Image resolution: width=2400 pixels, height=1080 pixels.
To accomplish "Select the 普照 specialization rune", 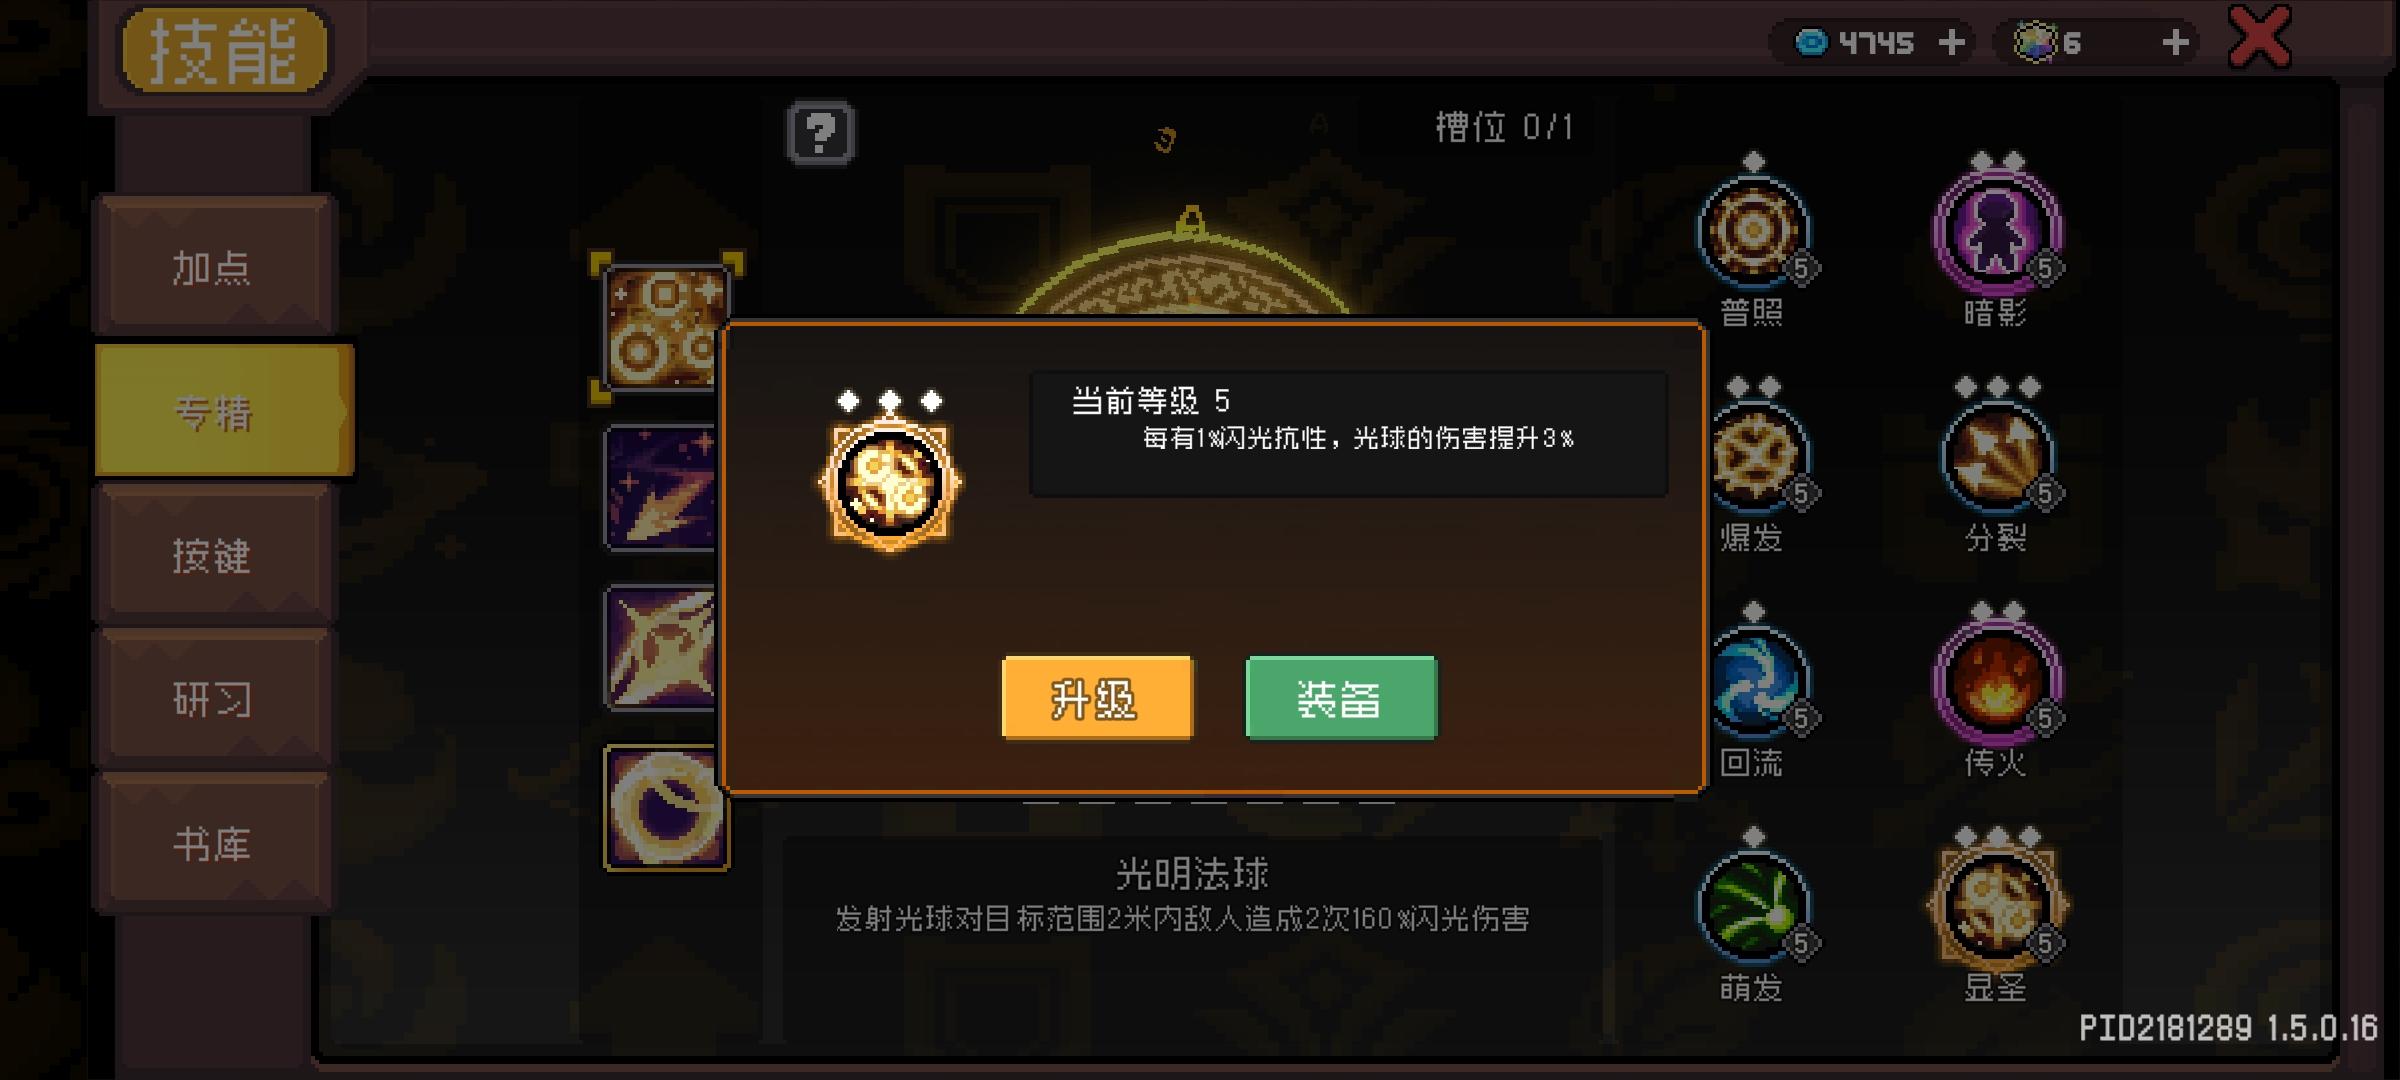I will pyautogui.click(x=1753, y=230).
